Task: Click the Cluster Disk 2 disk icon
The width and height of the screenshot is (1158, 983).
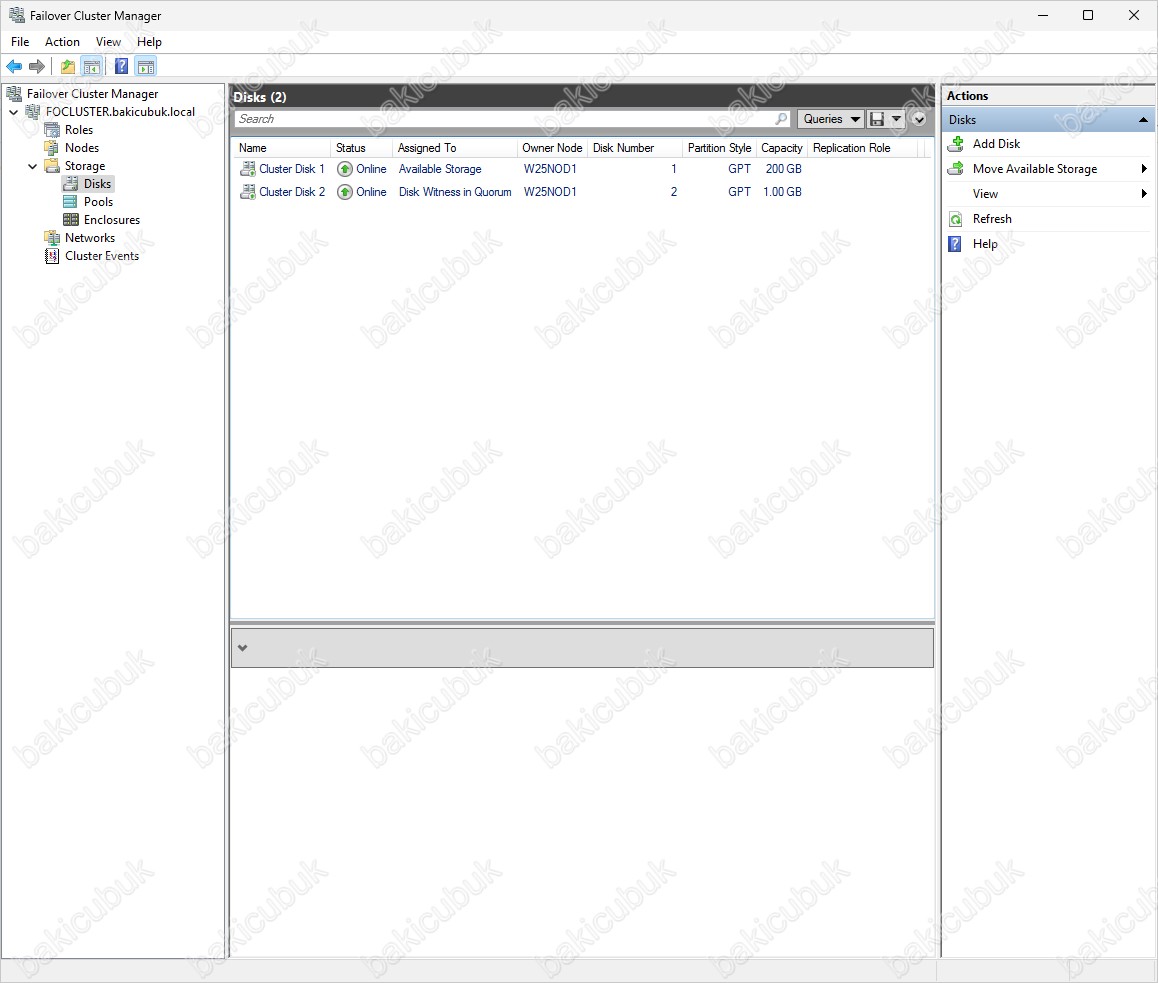Action: [248, 192]
